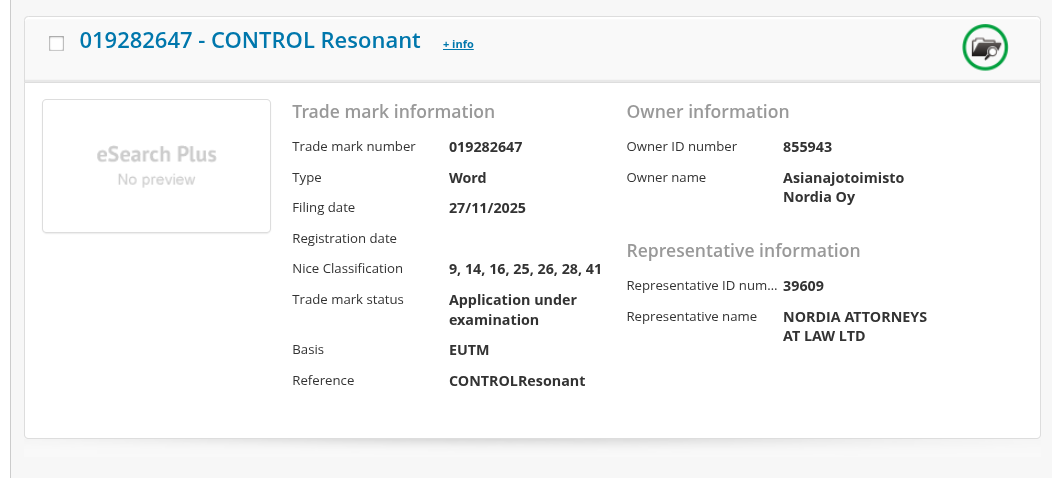Click the Representative information heading
This screenshot has width=1052, height=478.
pos(743,251)
